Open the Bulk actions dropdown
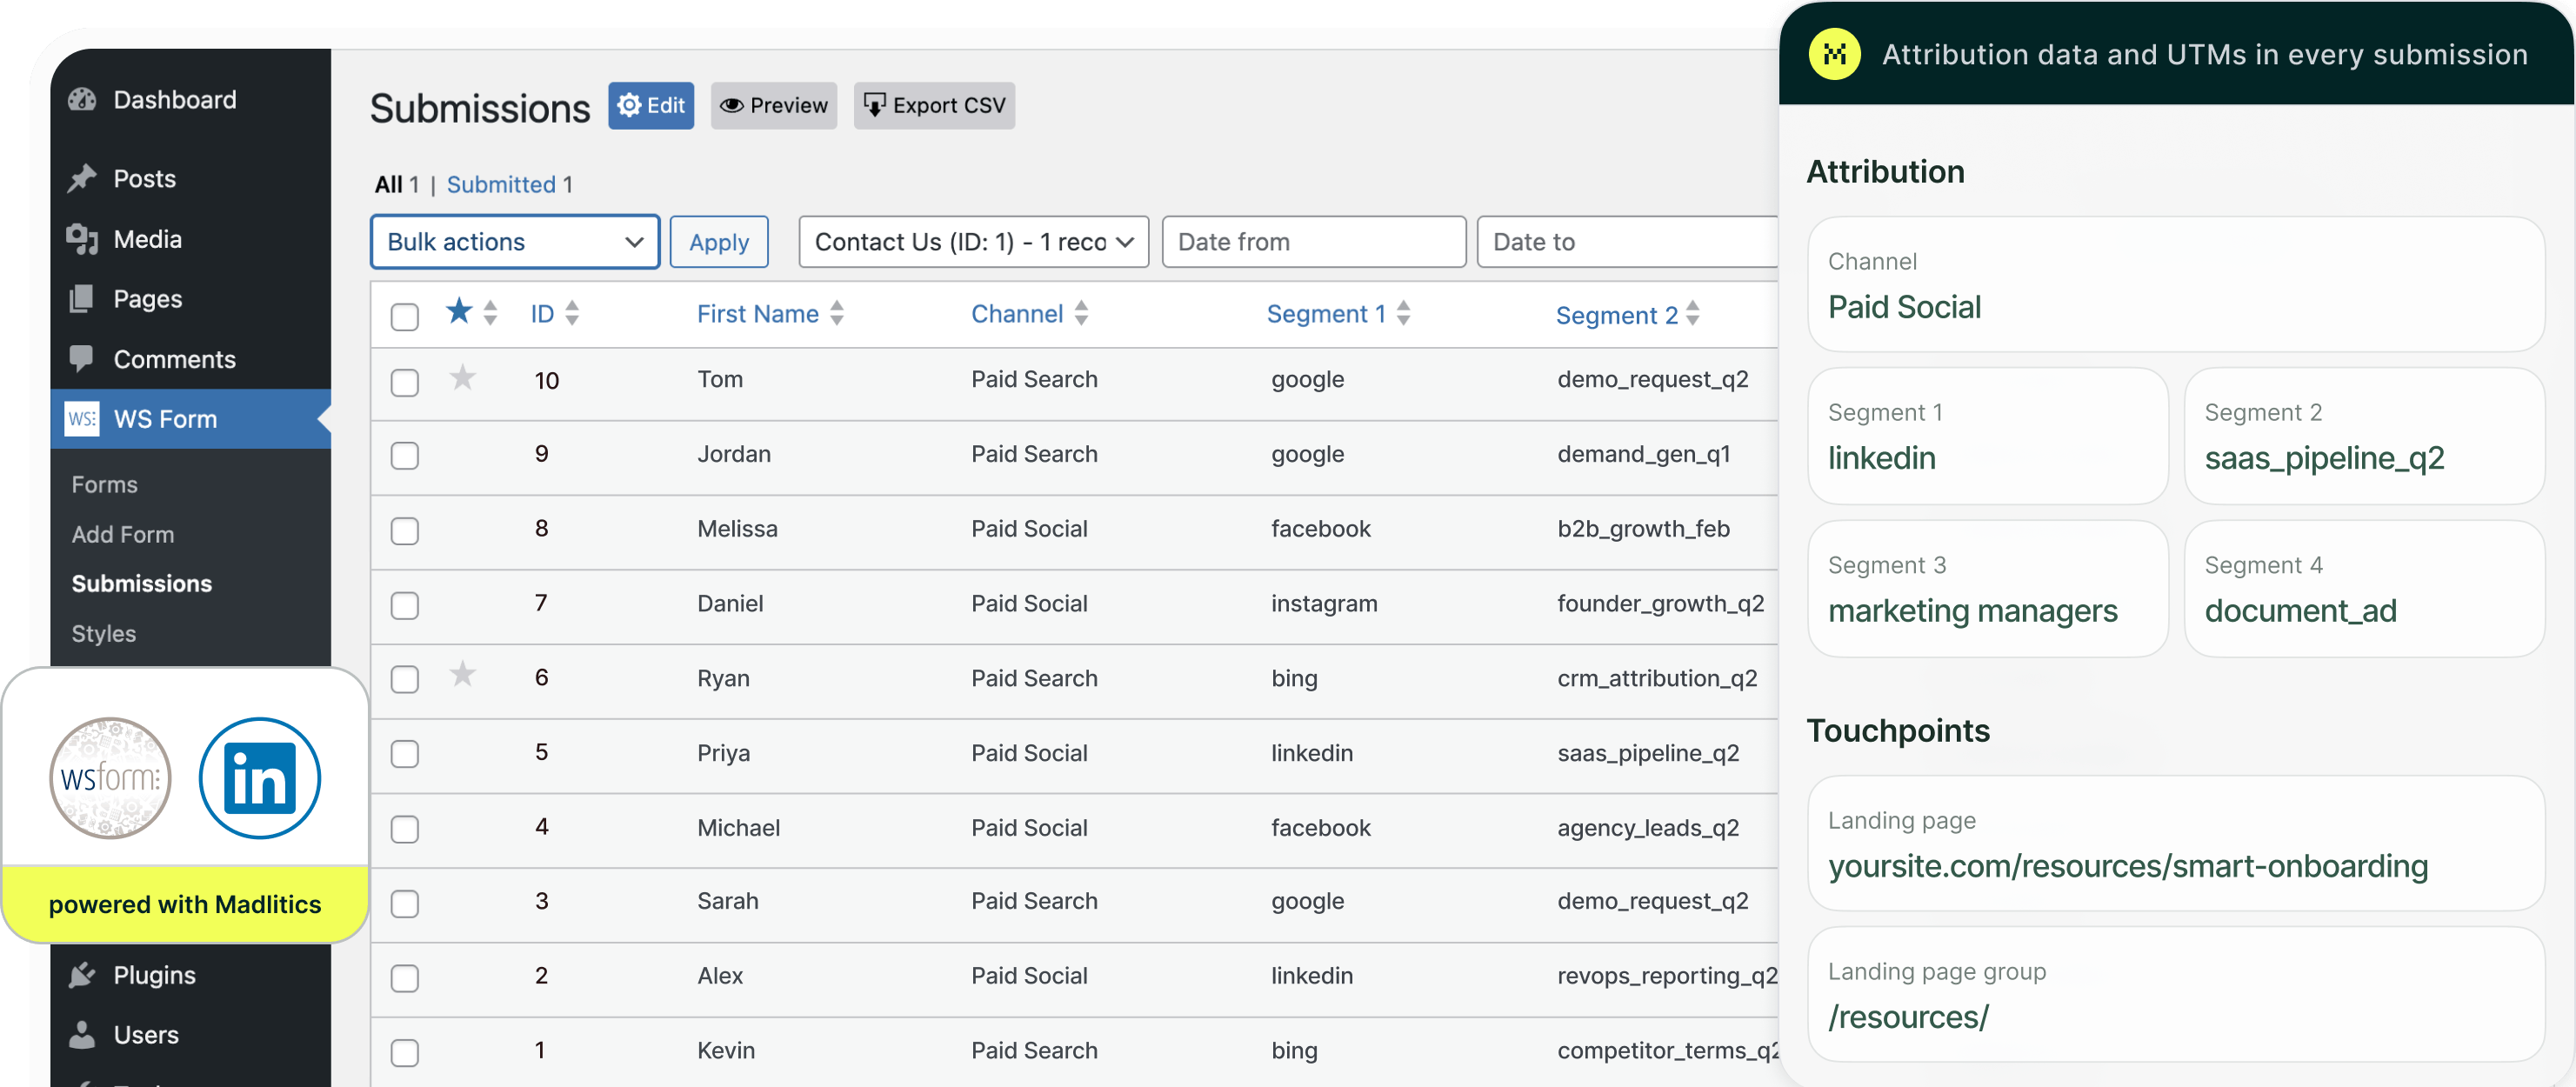Screen dimensions: 2576x1087 [515, 242]
